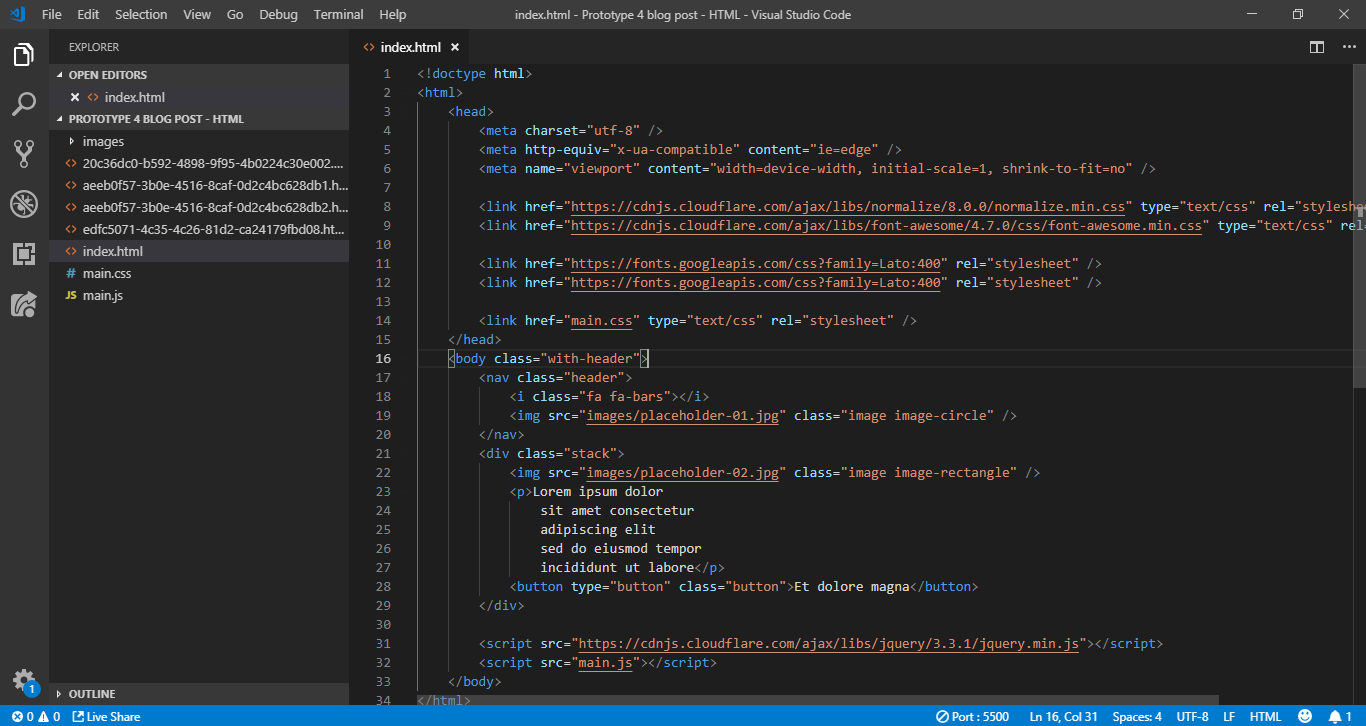1366x726 pixels.
Task: Change language mode by clicking HTML in status bar
Action: pos(1266,716)
